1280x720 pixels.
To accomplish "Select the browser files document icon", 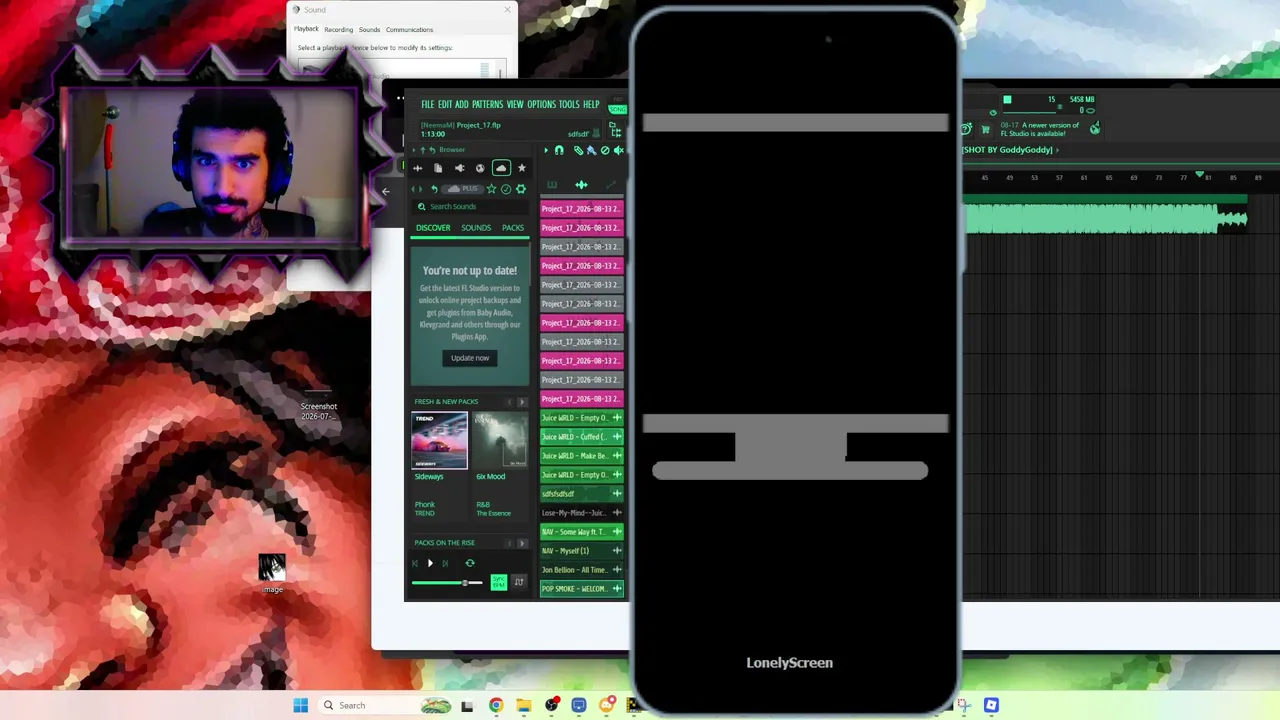I will (438, 168).
